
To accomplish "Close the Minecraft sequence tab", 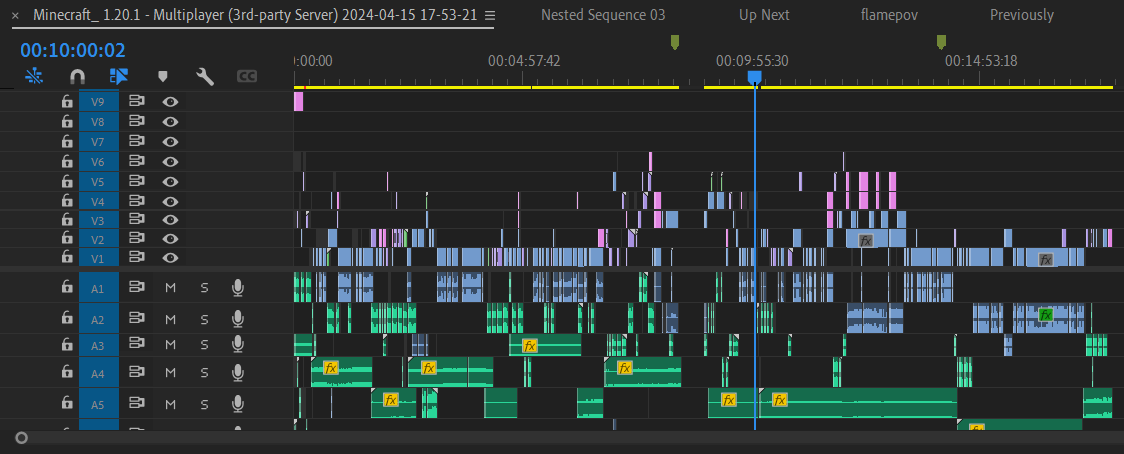I will 16,15.
